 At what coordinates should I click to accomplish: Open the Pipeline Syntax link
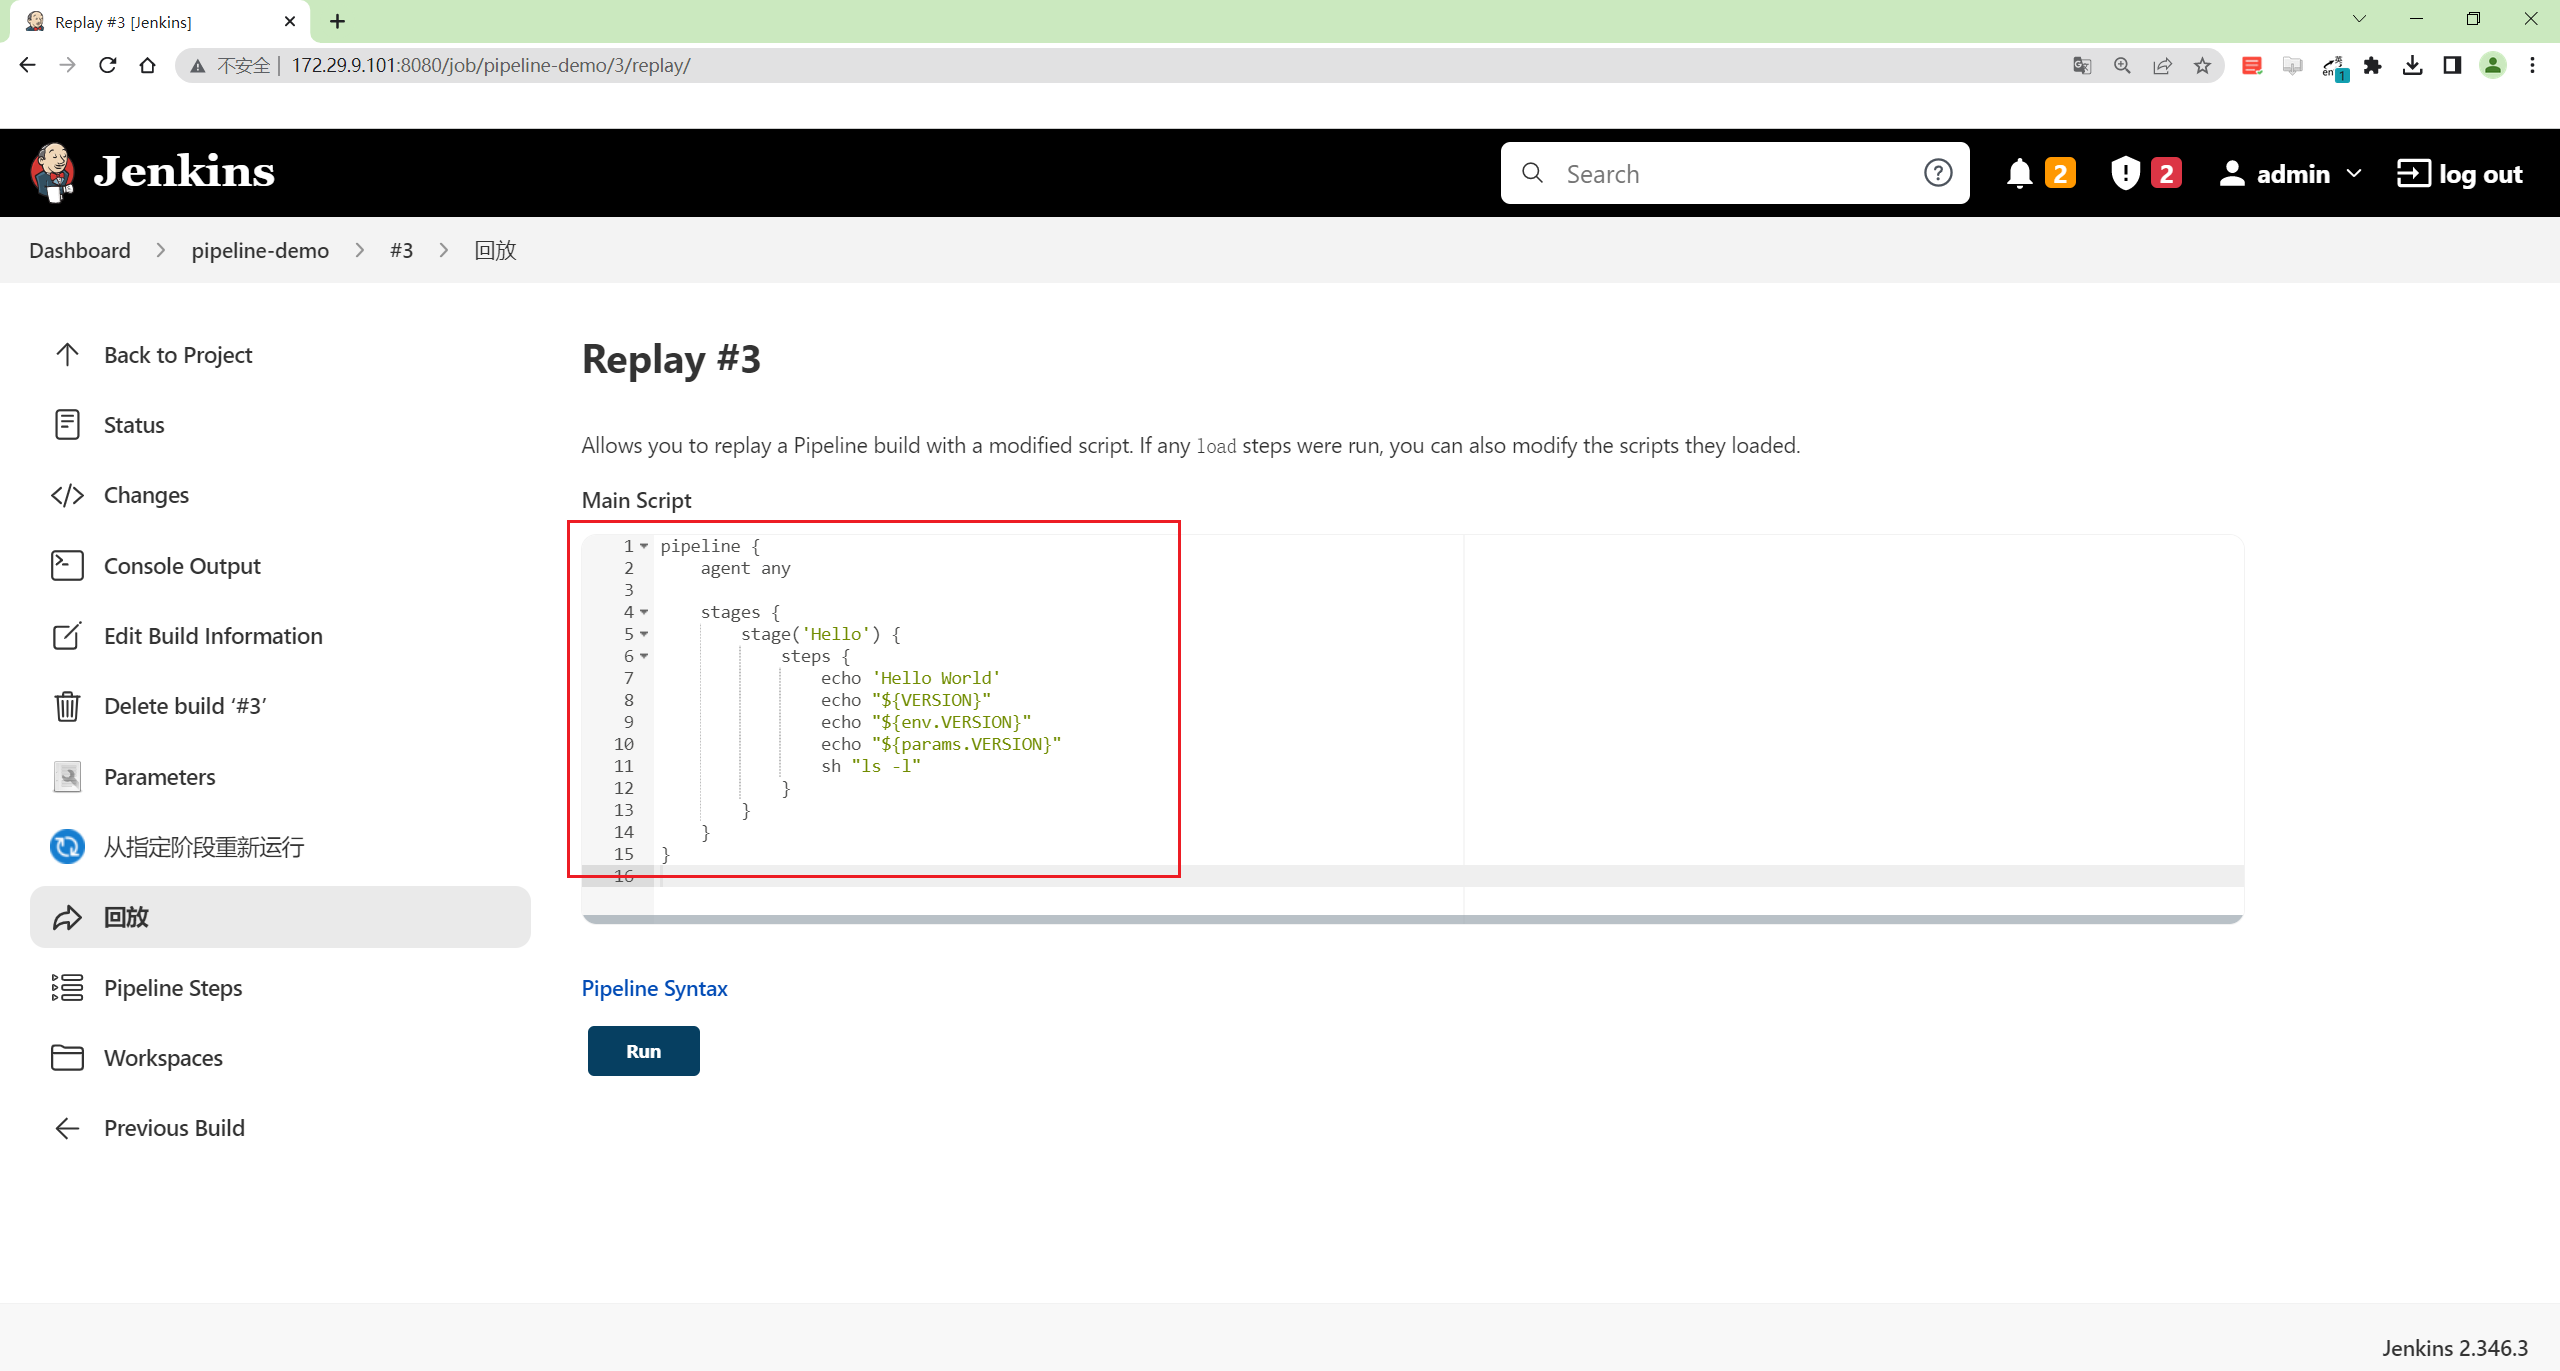tap(654, 988)
